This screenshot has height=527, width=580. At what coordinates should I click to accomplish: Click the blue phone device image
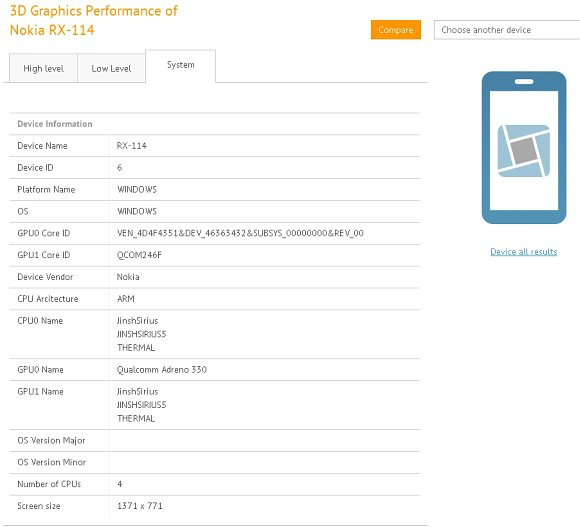524,147
